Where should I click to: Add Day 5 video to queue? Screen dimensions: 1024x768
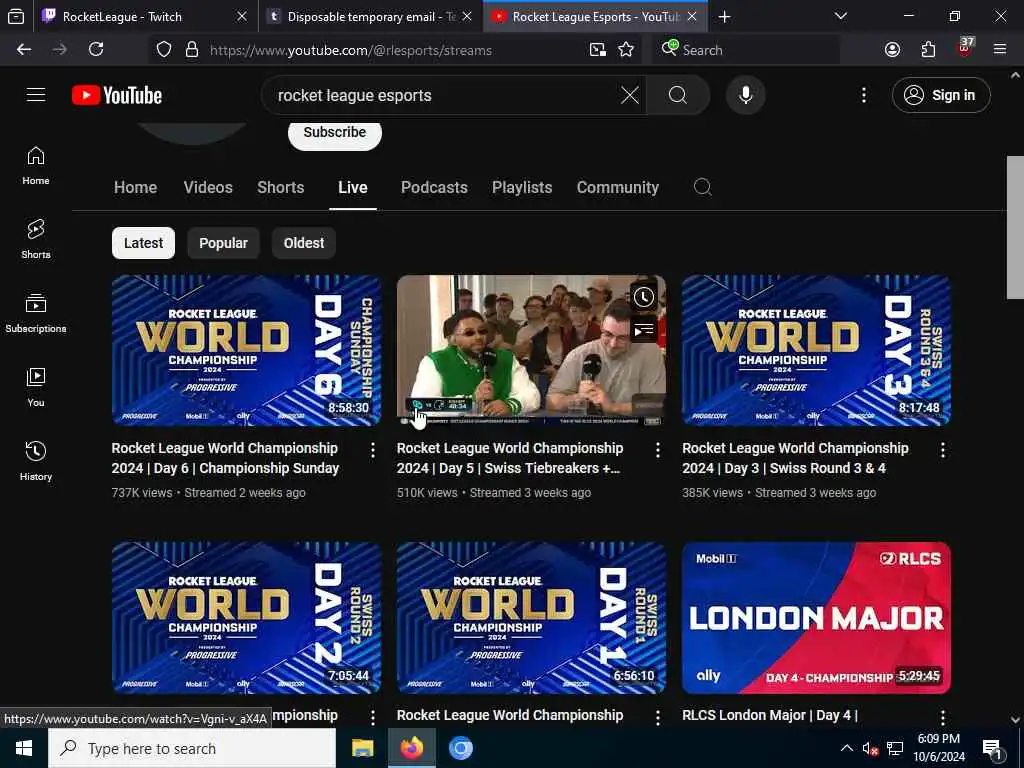pos(643,330)
